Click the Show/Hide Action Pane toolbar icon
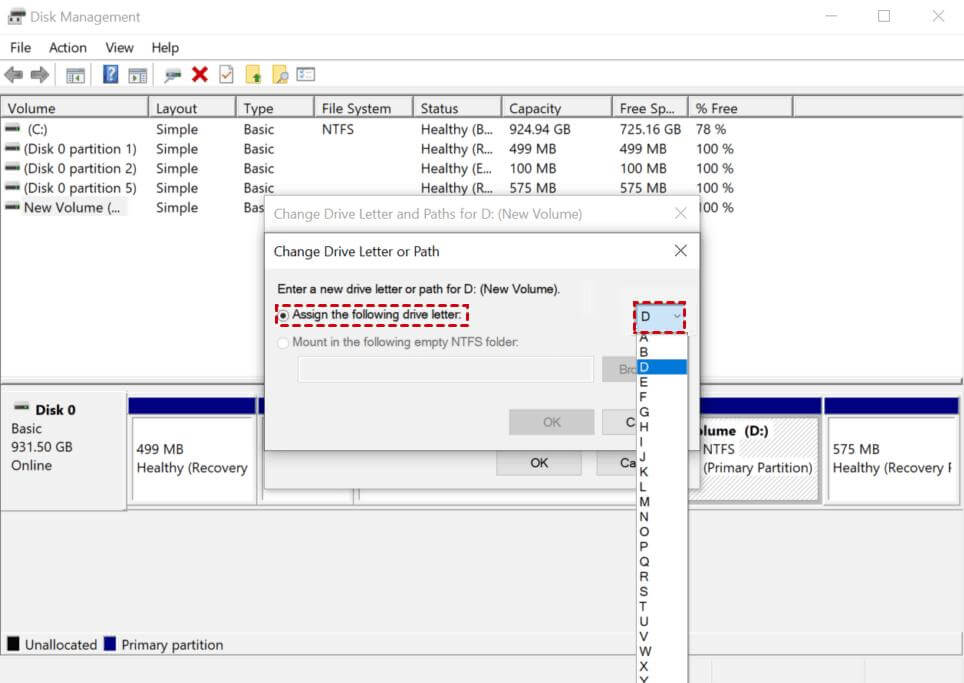The width and height of the screenshot is (964, 683). 137,74
